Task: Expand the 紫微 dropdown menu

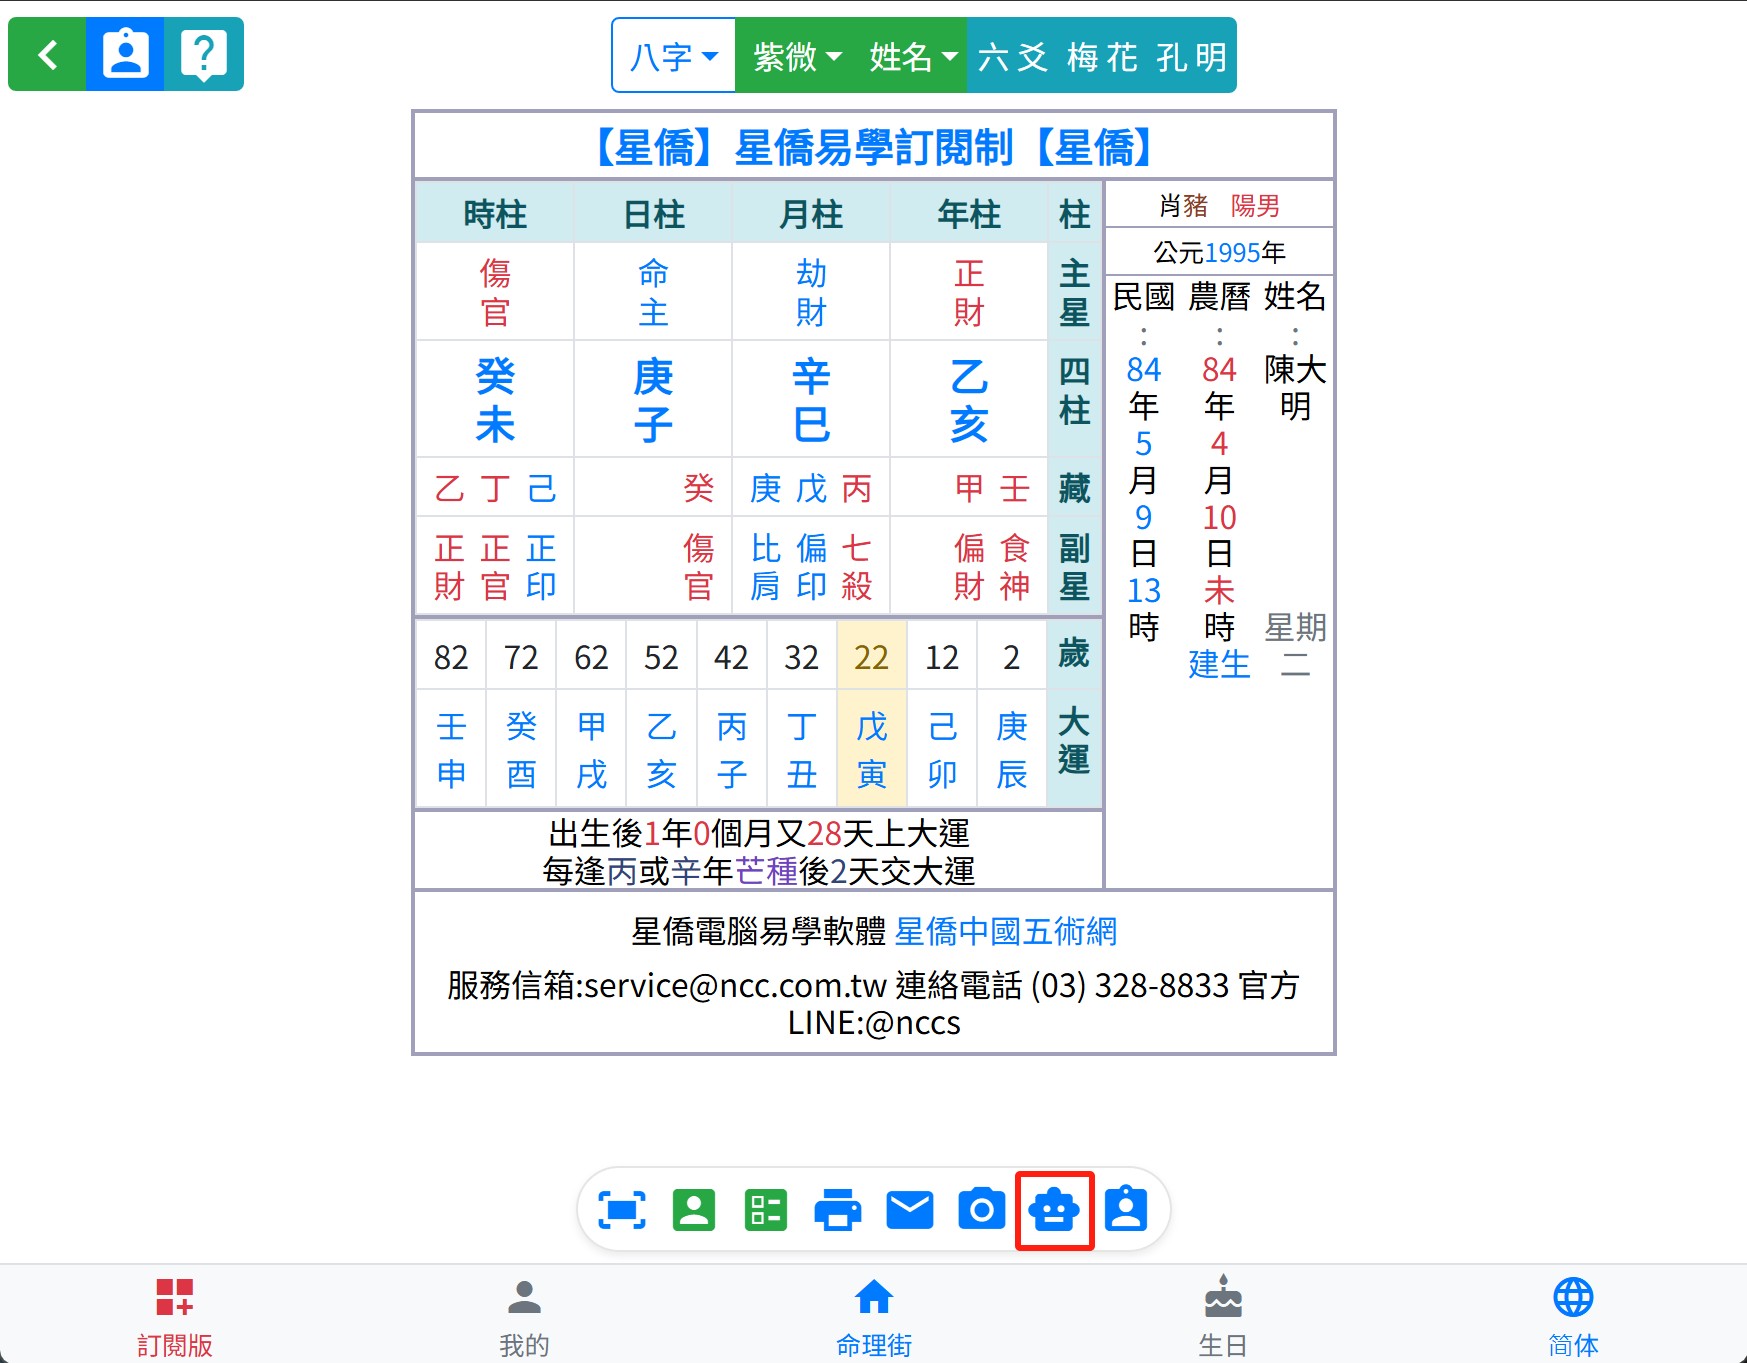Action: (x=796, y=56)
